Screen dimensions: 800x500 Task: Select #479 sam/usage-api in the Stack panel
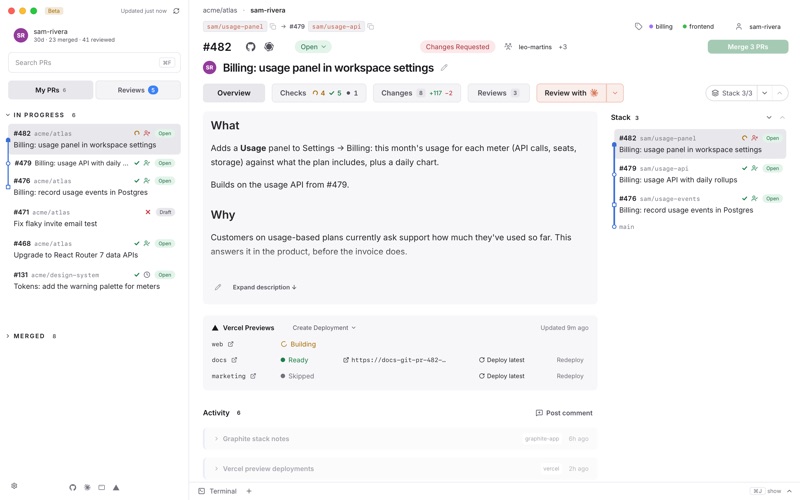click(x=700, y=174)
